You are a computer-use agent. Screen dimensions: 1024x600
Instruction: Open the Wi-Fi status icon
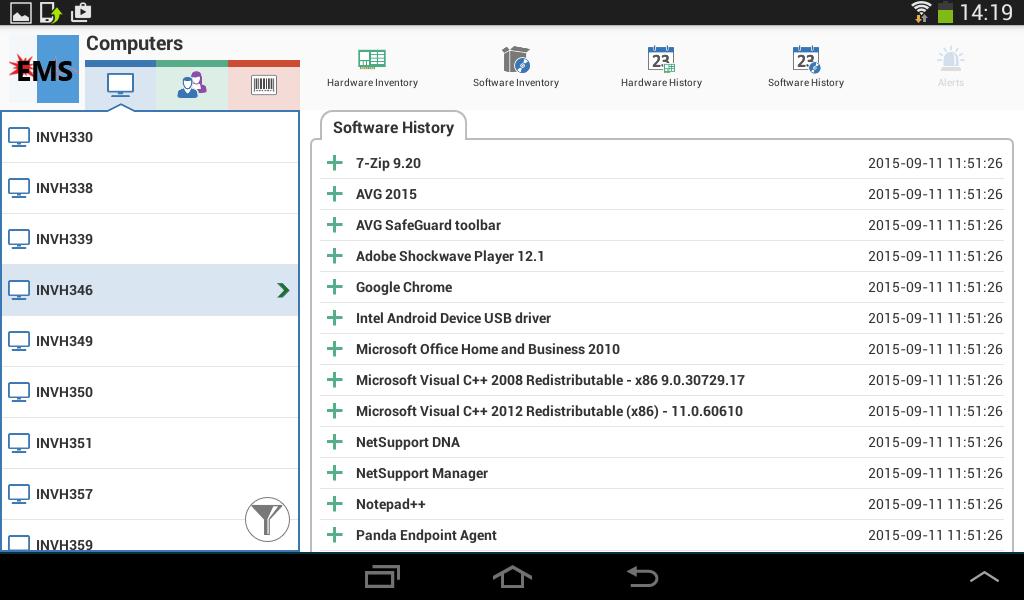pyautogui.click(x=921, y=12)
